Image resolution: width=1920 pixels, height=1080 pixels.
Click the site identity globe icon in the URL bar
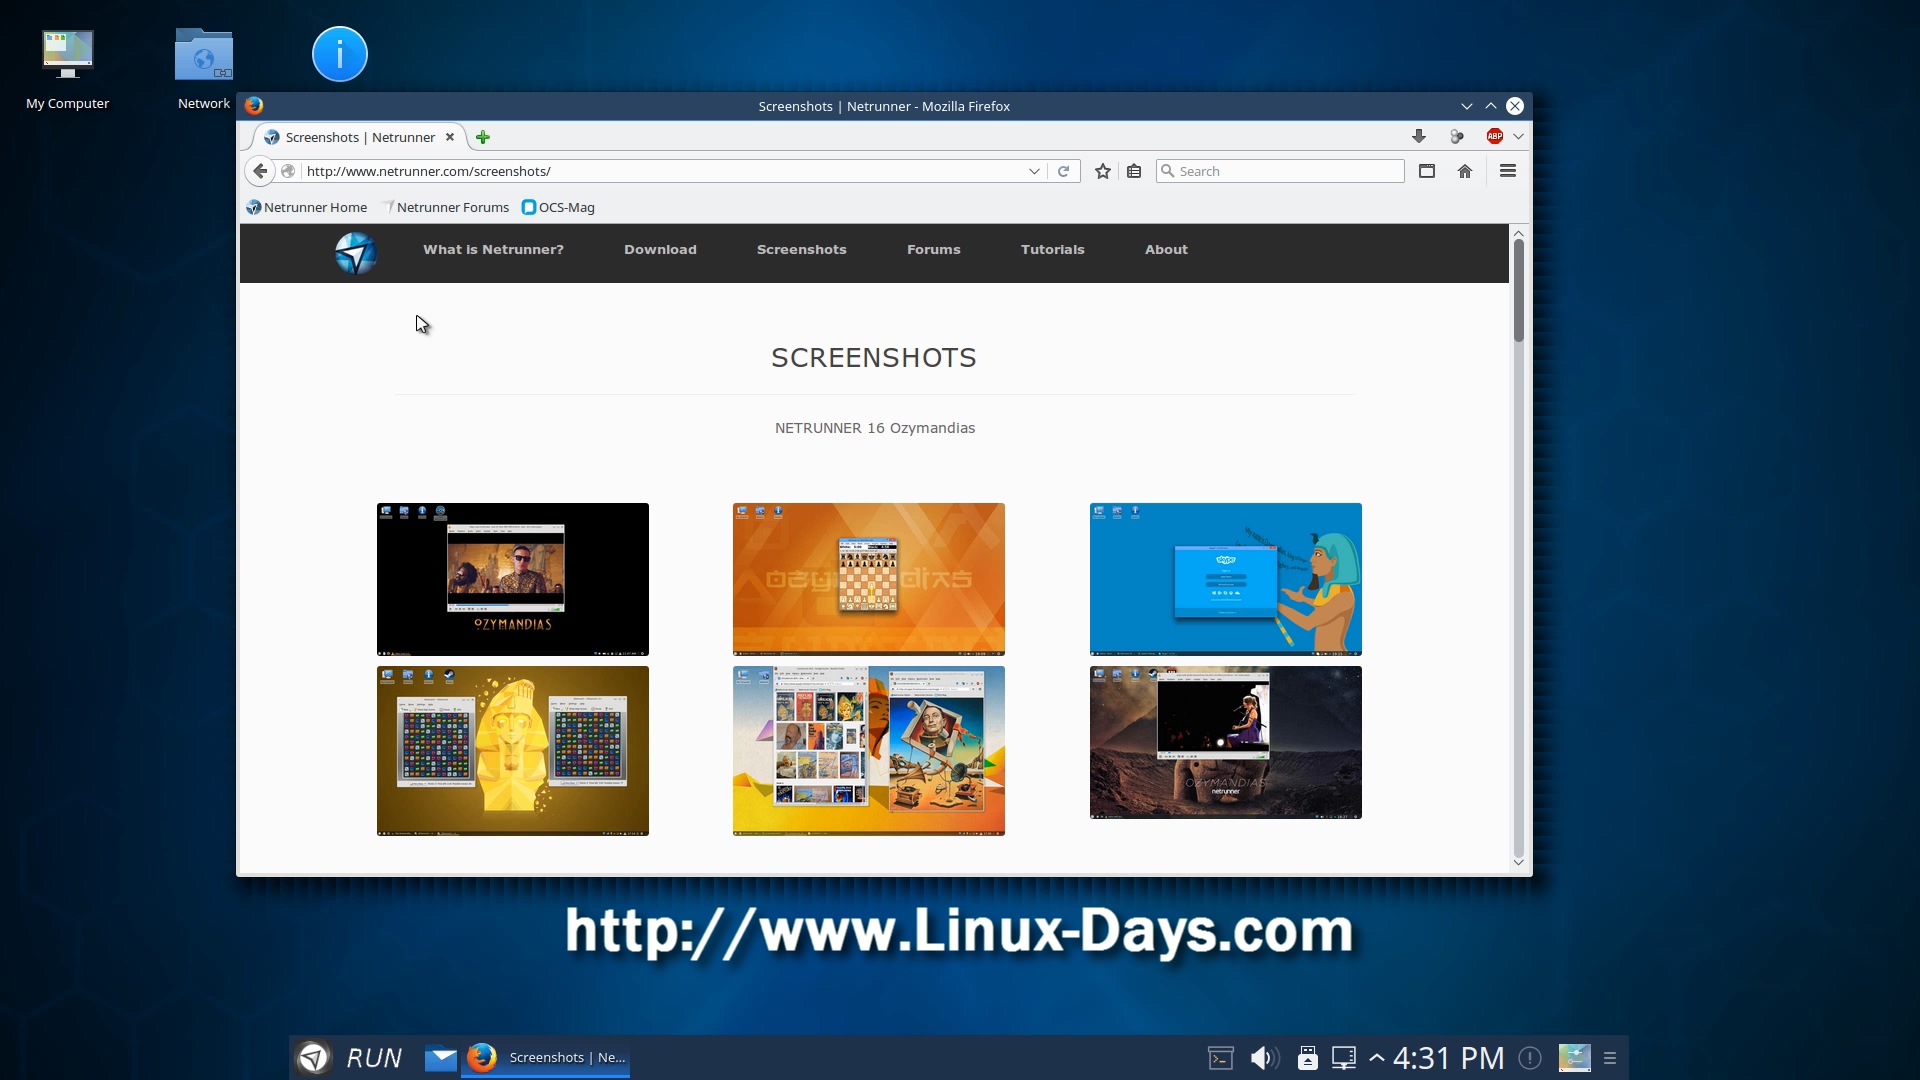pyautogui.click(x=288, y=171)
